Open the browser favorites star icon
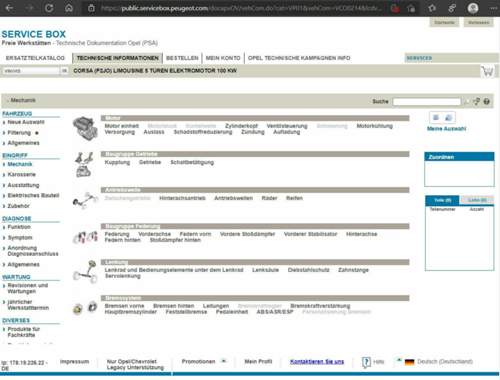 click(x=432, y=8)
